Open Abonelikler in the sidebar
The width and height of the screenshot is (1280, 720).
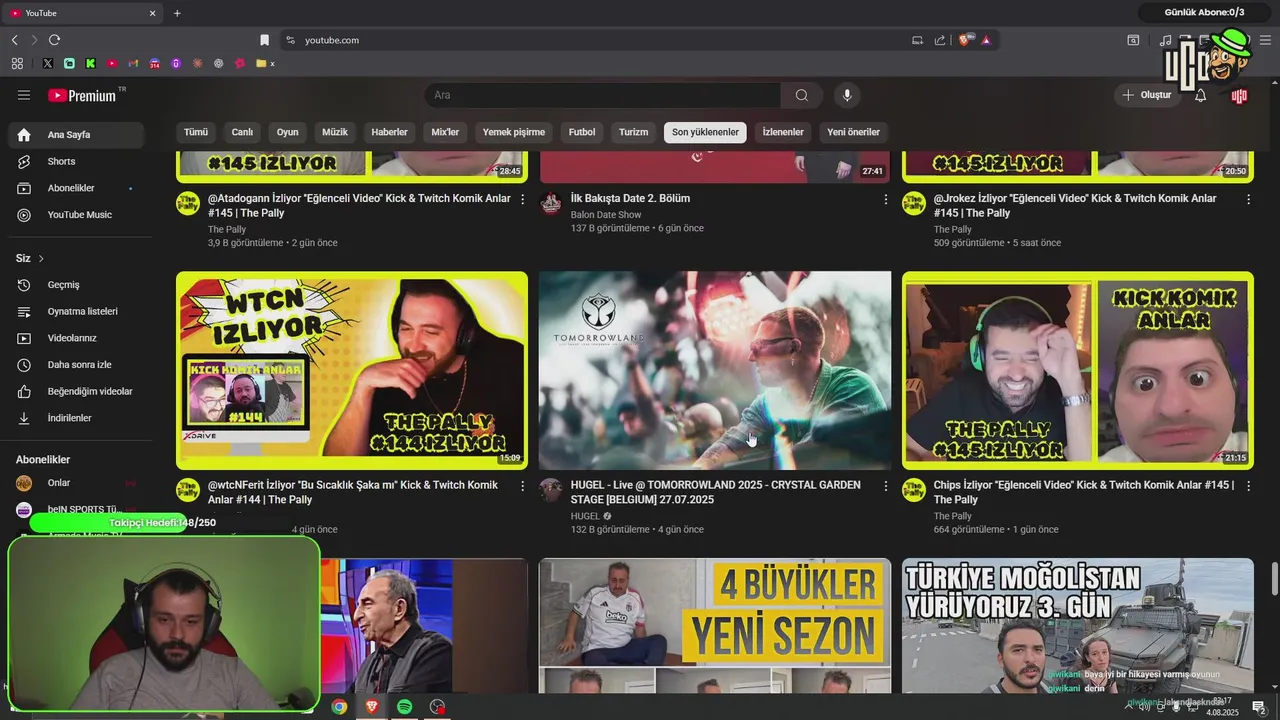coord(76,188)
